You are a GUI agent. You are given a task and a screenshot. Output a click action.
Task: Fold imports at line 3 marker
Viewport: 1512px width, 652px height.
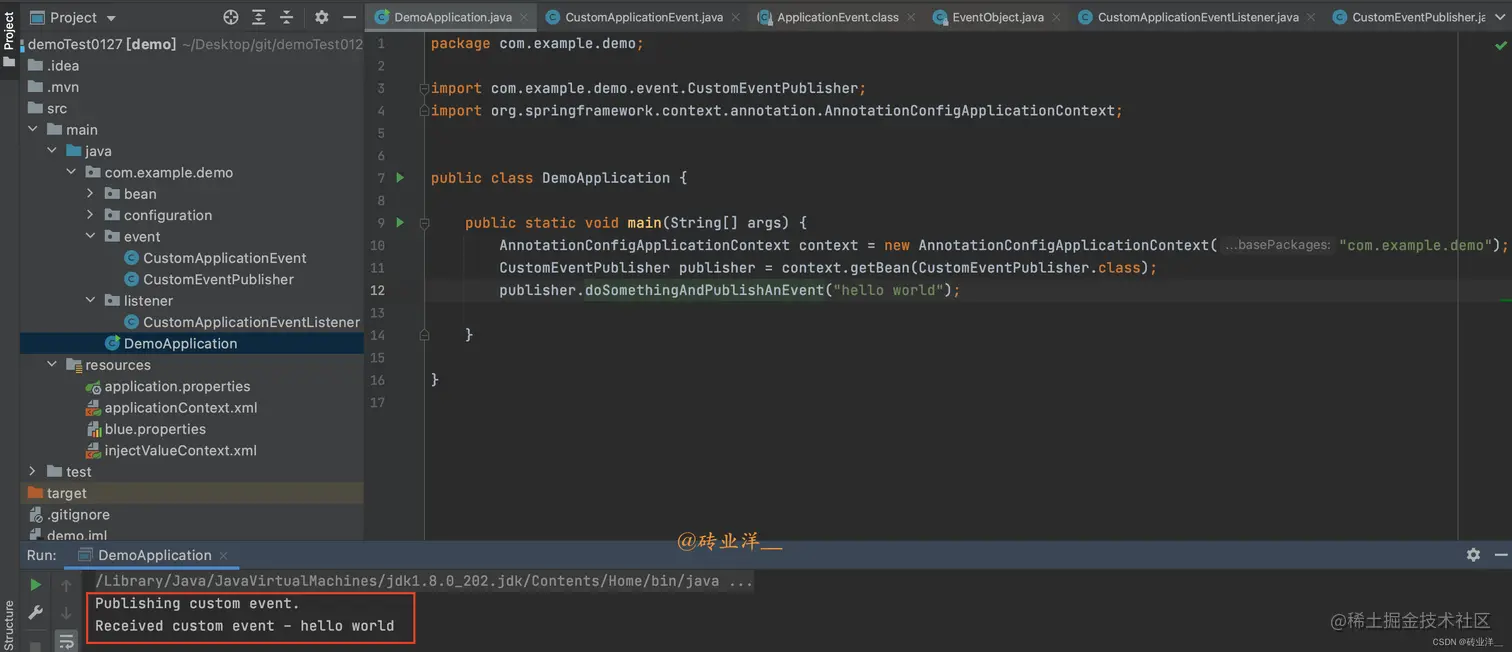(424, 88)
